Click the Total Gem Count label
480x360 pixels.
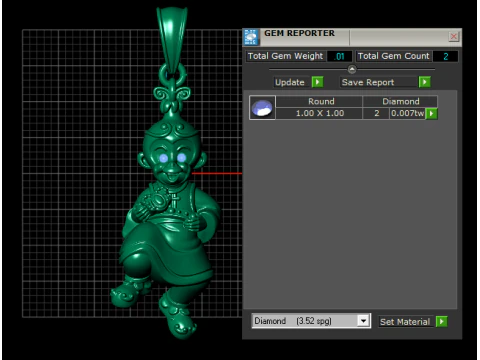394,56
